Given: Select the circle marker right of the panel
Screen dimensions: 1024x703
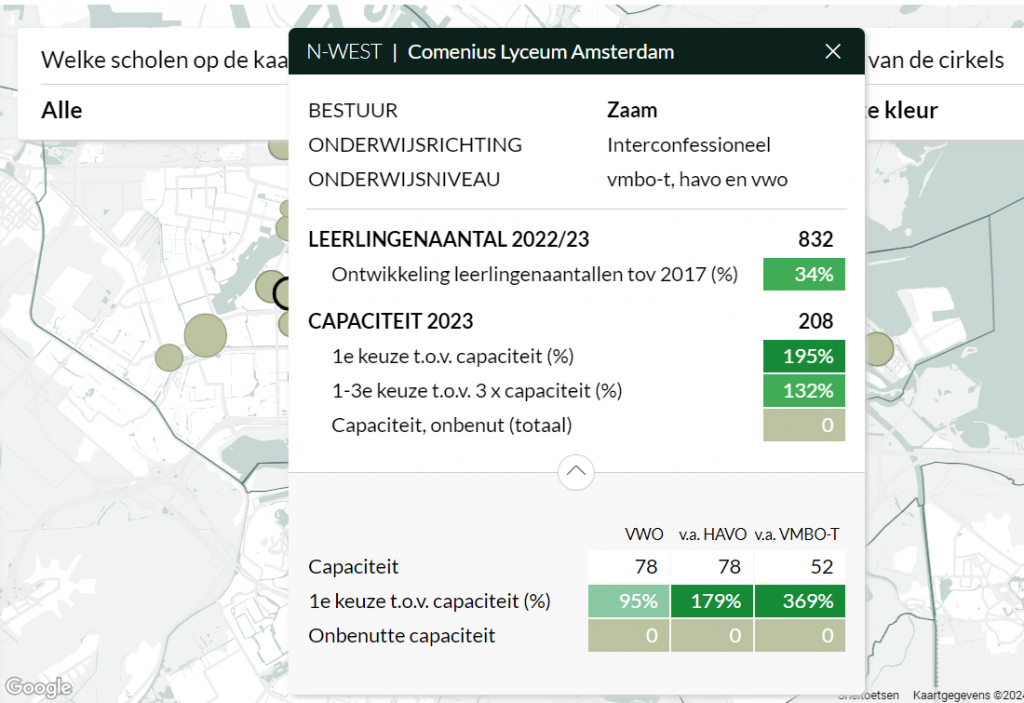Looking at the screenshot, I should coord(880,349).
